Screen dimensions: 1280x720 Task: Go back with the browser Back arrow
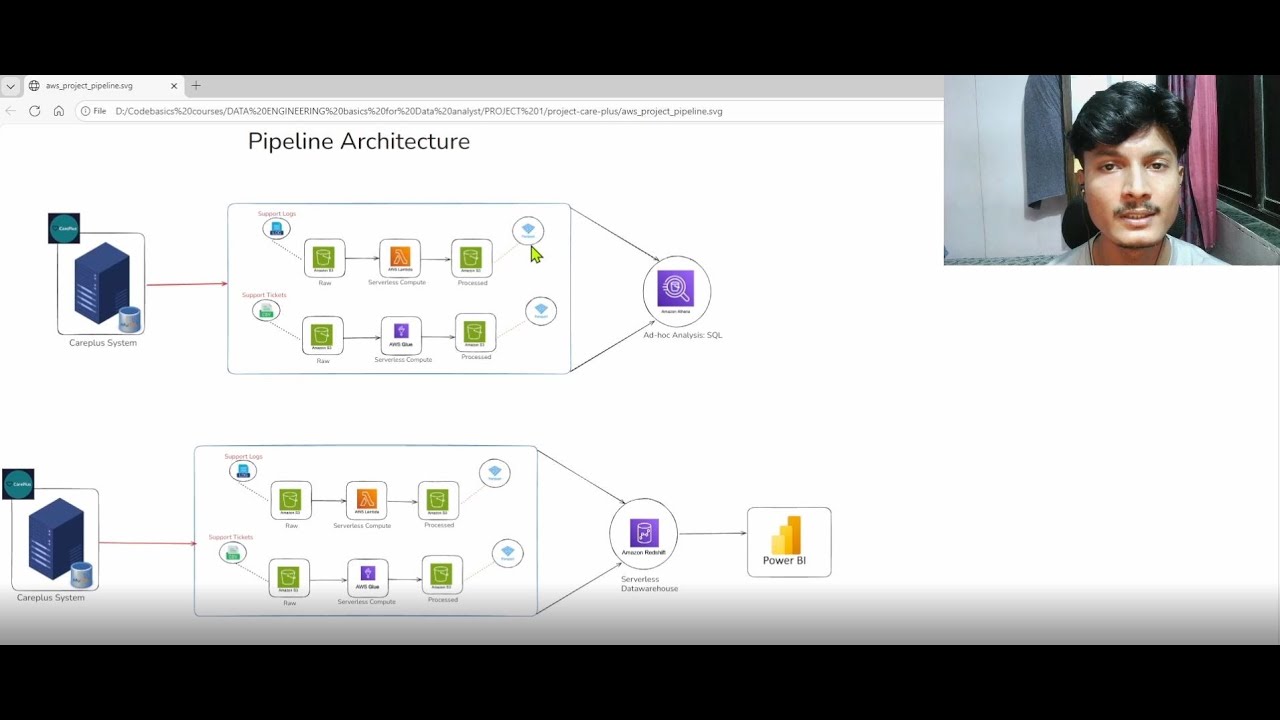point(10,111)
